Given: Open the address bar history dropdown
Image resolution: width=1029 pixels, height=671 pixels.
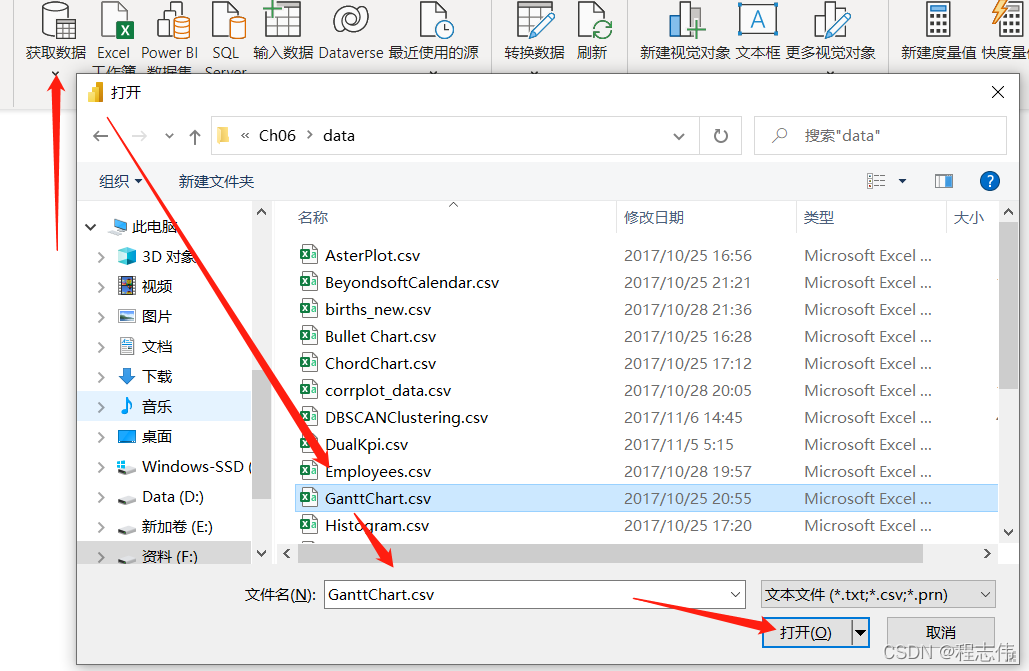Looking at the screenshot, I should [679, 137].
